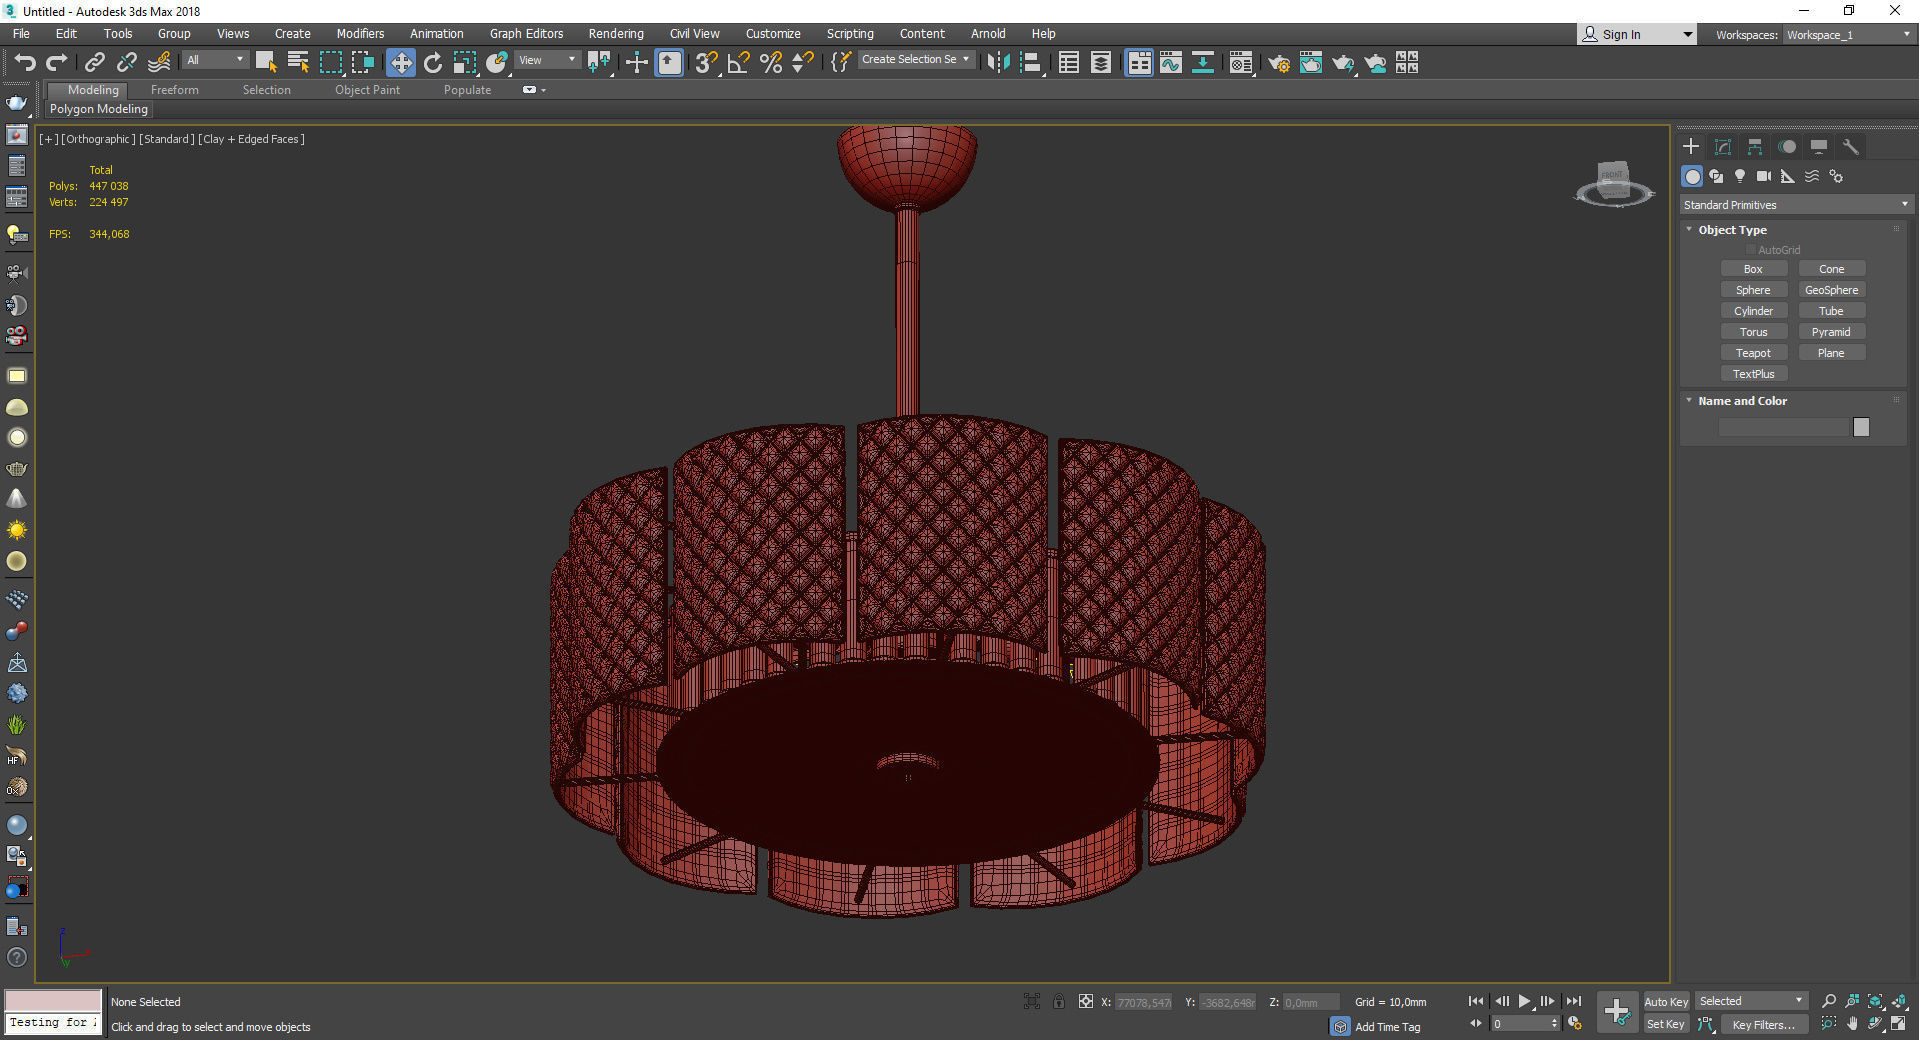This screenshot has height=1040, width=1919.
Task: Click Render in the Cloud icon
Action: click(1375, 63)
